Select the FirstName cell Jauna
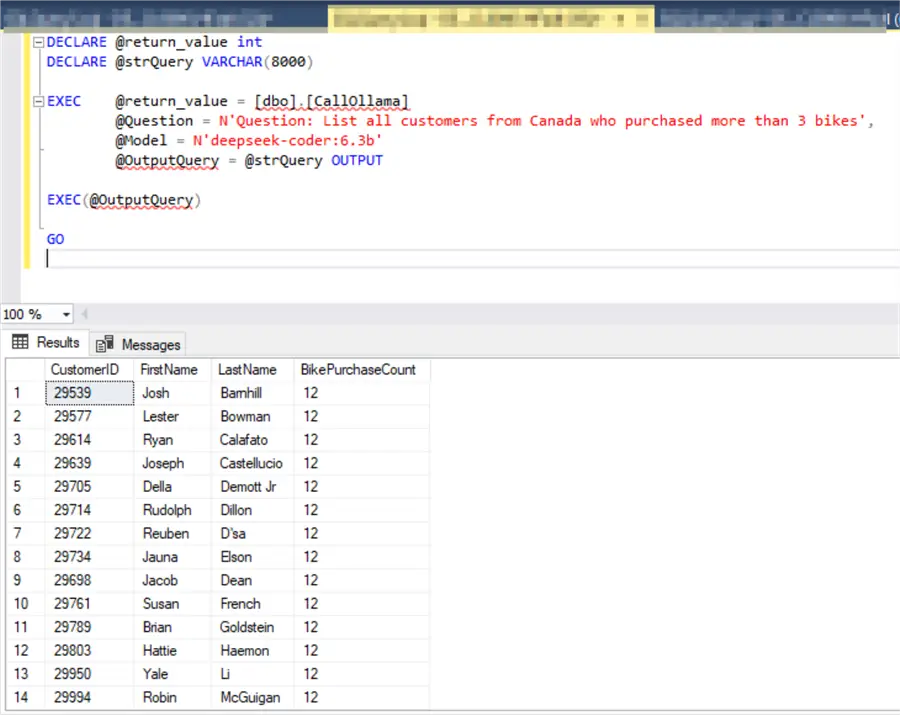Image resolution: width=900 pixels, height=715 pixels. (172, 557)
